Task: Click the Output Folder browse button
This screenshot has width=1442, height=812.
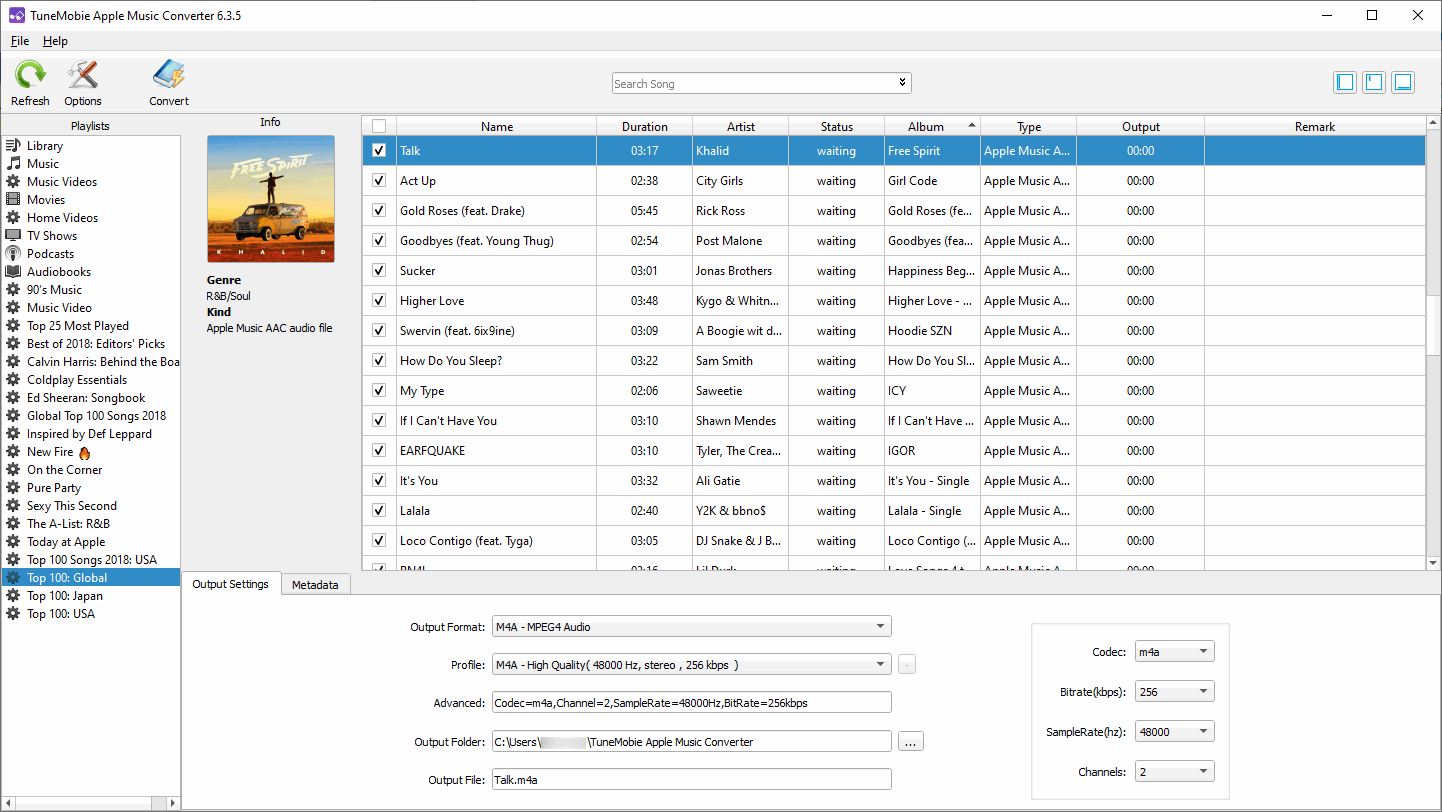Action: [910, 741]
